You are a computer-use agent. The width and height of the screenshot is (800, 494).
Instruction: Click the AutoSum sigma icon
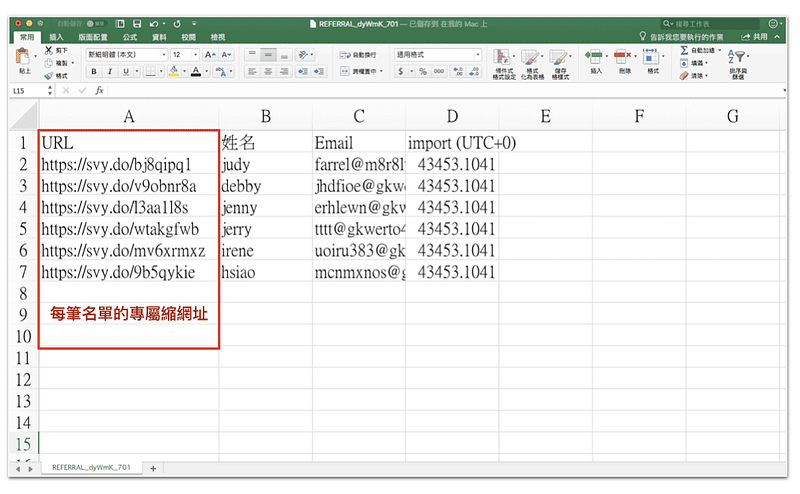click(x=684, y=50)
